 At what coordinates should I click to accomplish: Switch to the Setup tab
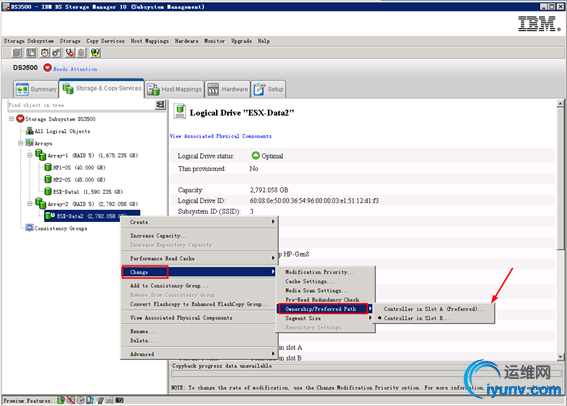(268, 89)
